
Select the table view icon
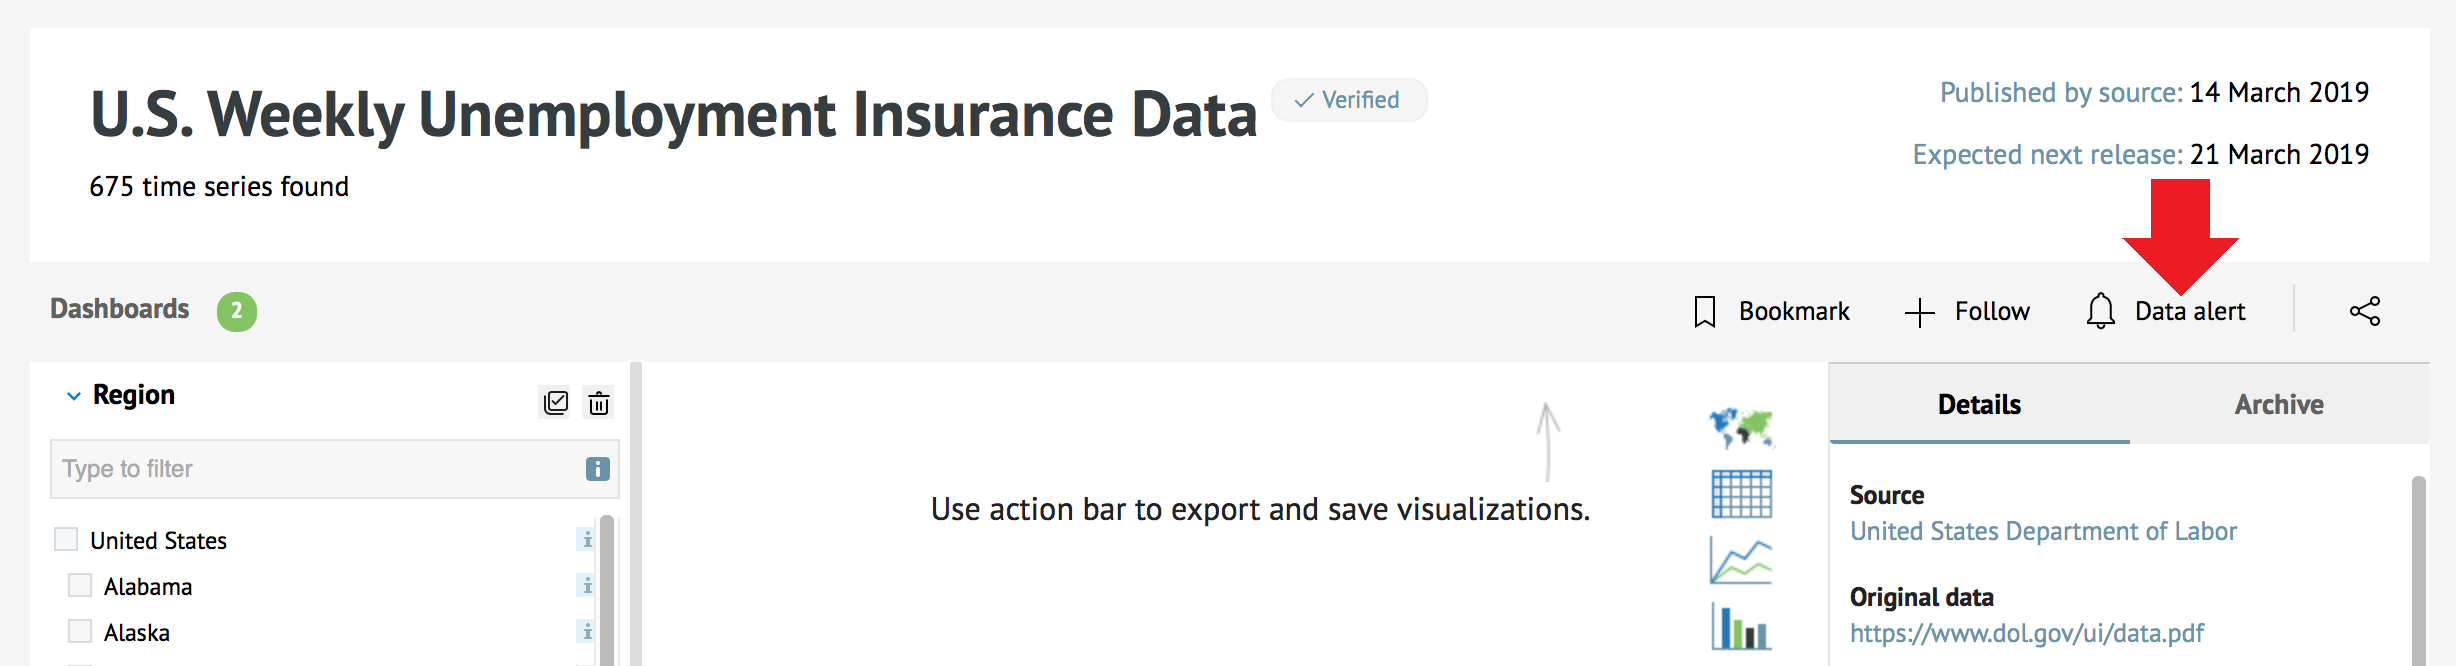tap(1741, 494)
